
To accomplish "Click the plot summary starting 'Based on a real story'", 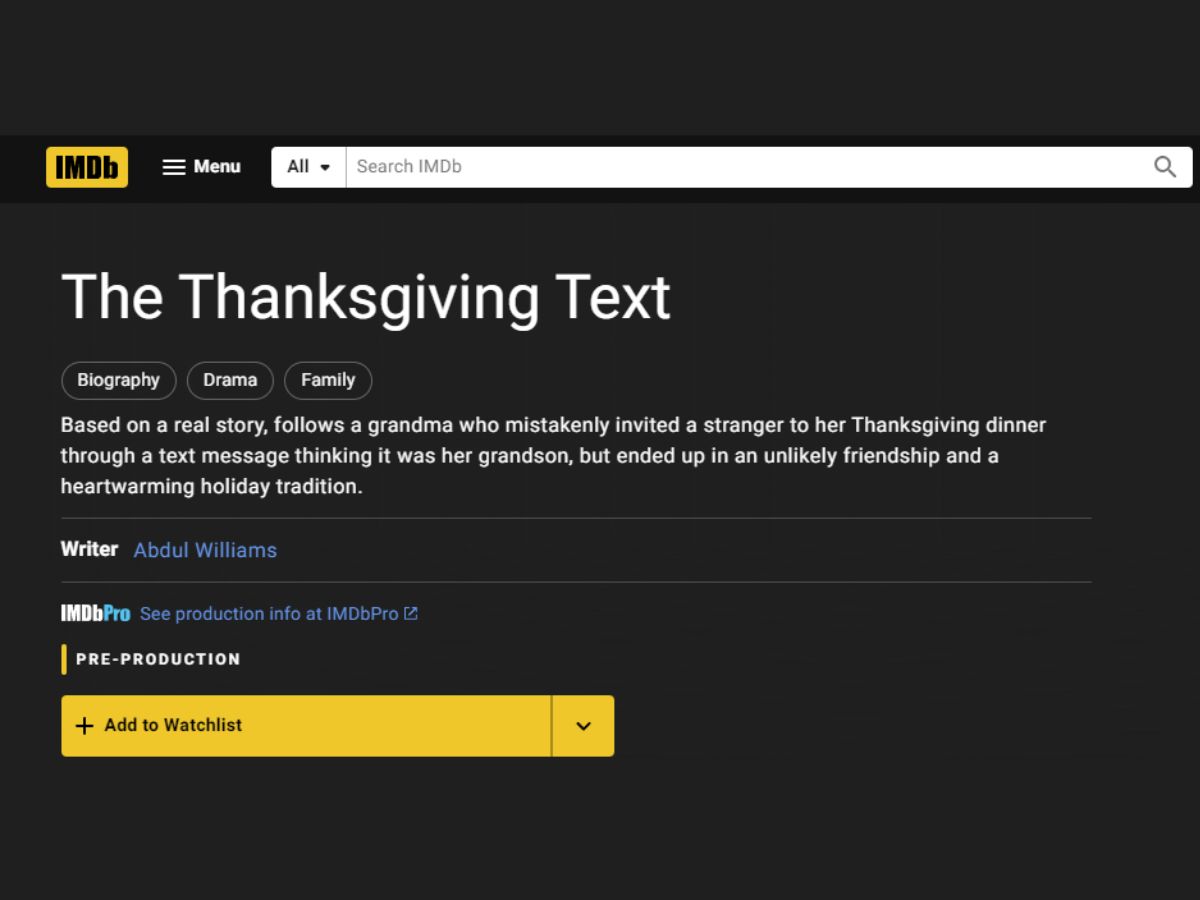I will (x=553, y=456).
